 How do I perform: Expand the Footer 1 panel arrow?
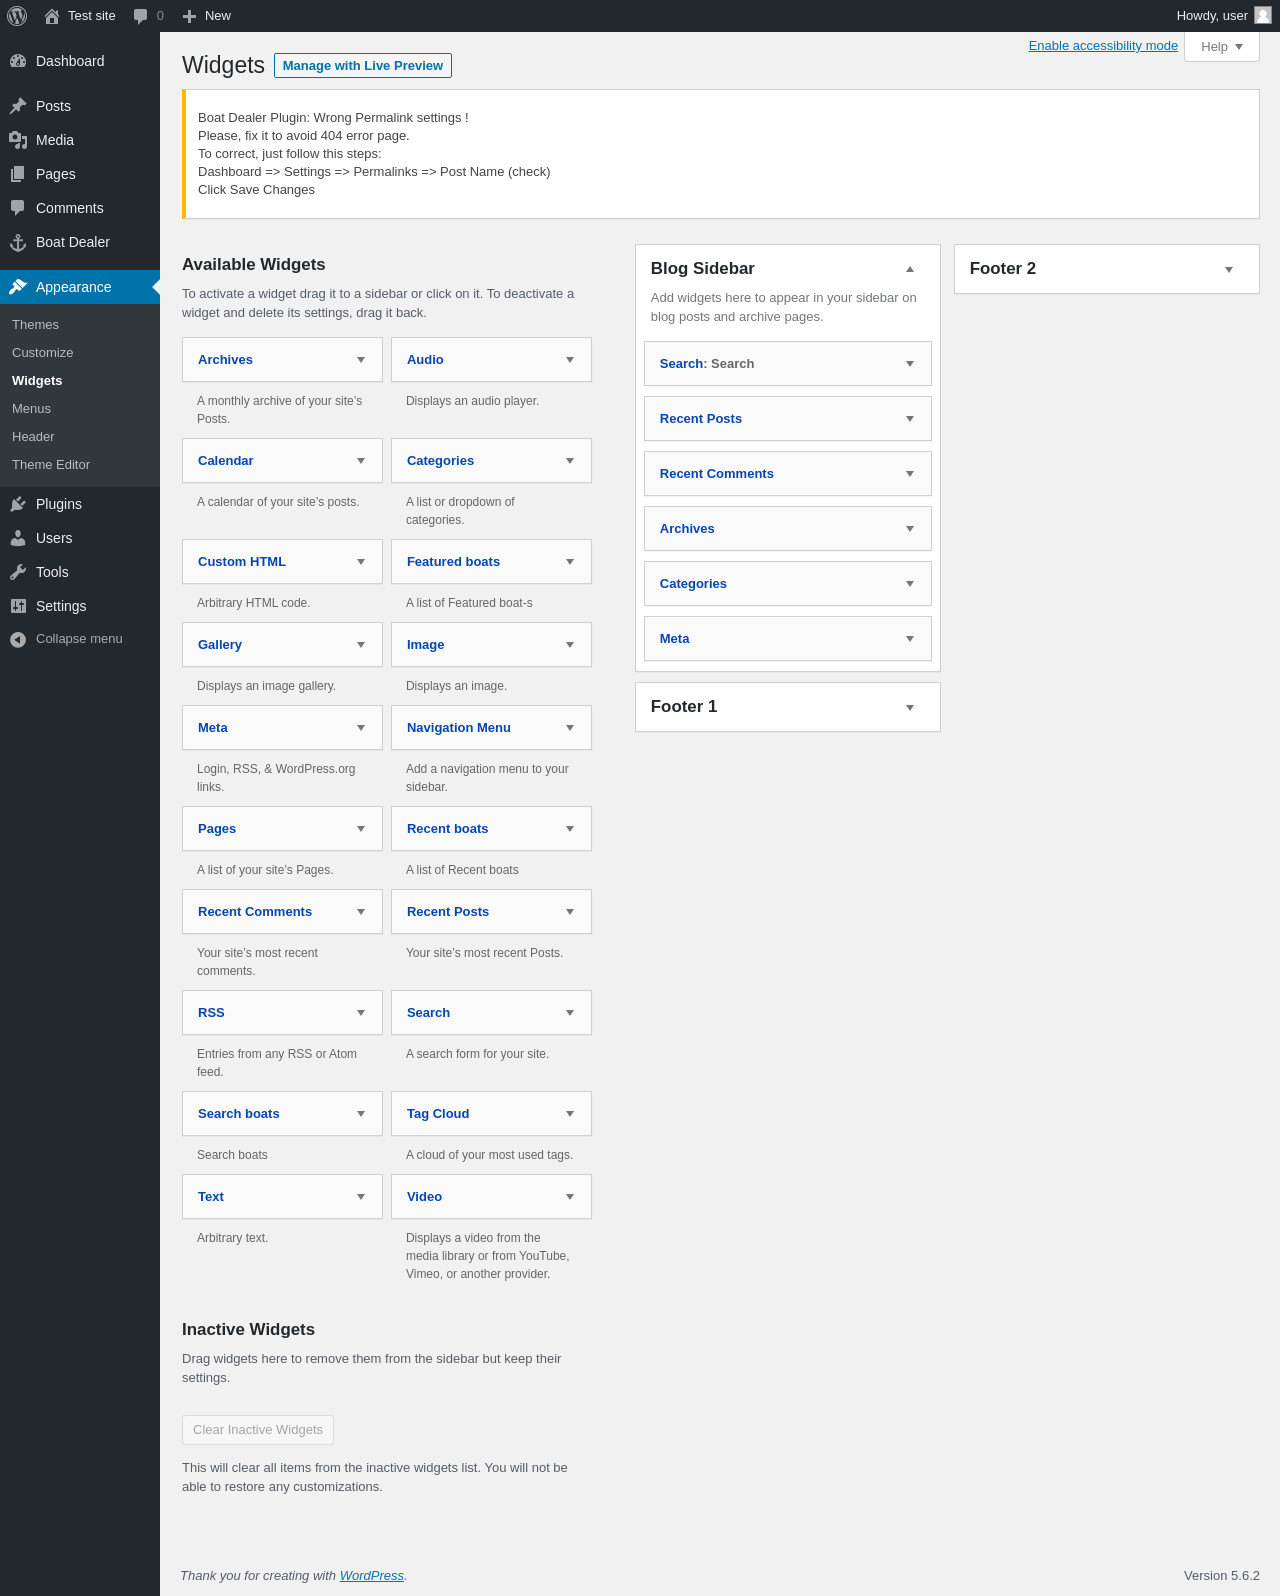tap(910, 707)
